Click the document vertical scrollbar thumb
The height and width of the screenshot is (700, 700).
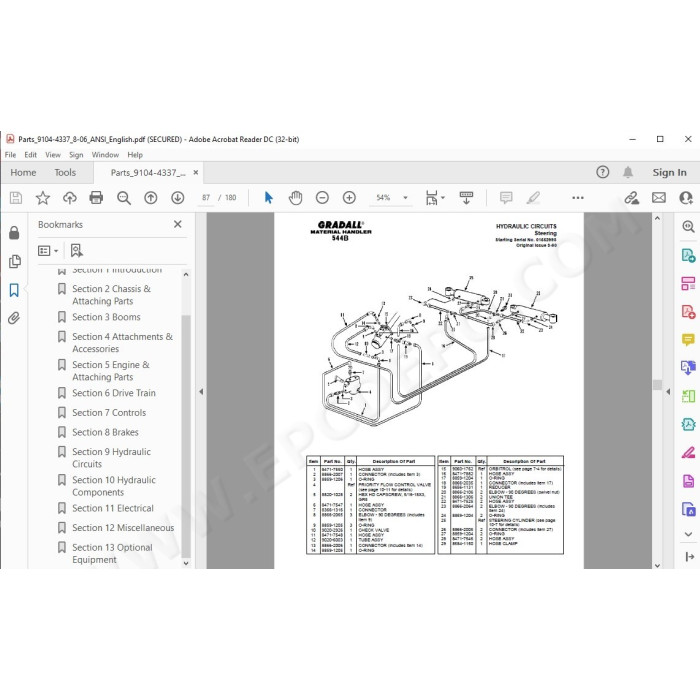pyautogui.click(x=657, y=385)
